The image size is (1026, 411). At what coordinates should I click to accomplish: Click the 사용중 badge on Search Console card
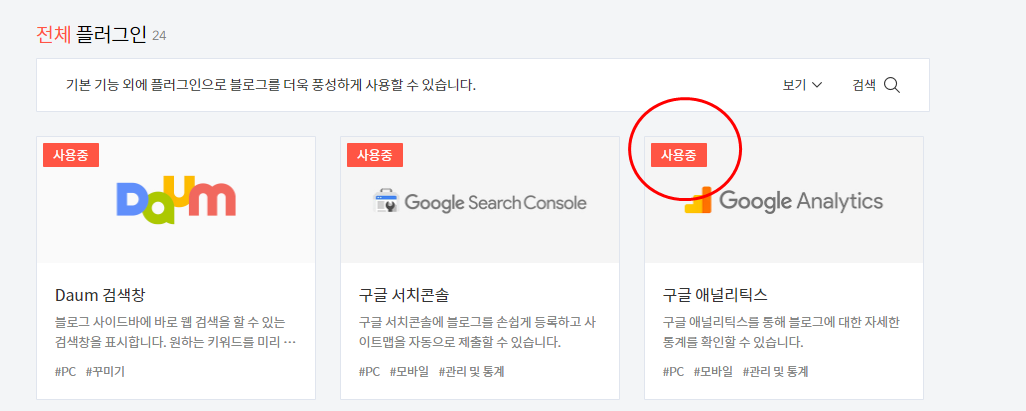(x=375, y=155)
